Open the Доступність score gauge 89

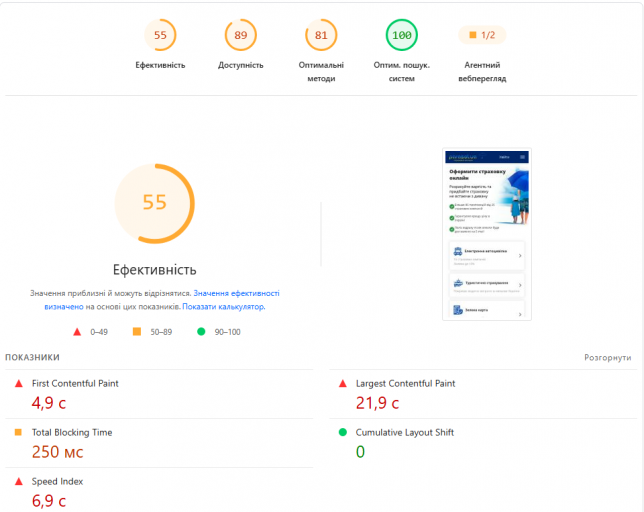[241, 35]
